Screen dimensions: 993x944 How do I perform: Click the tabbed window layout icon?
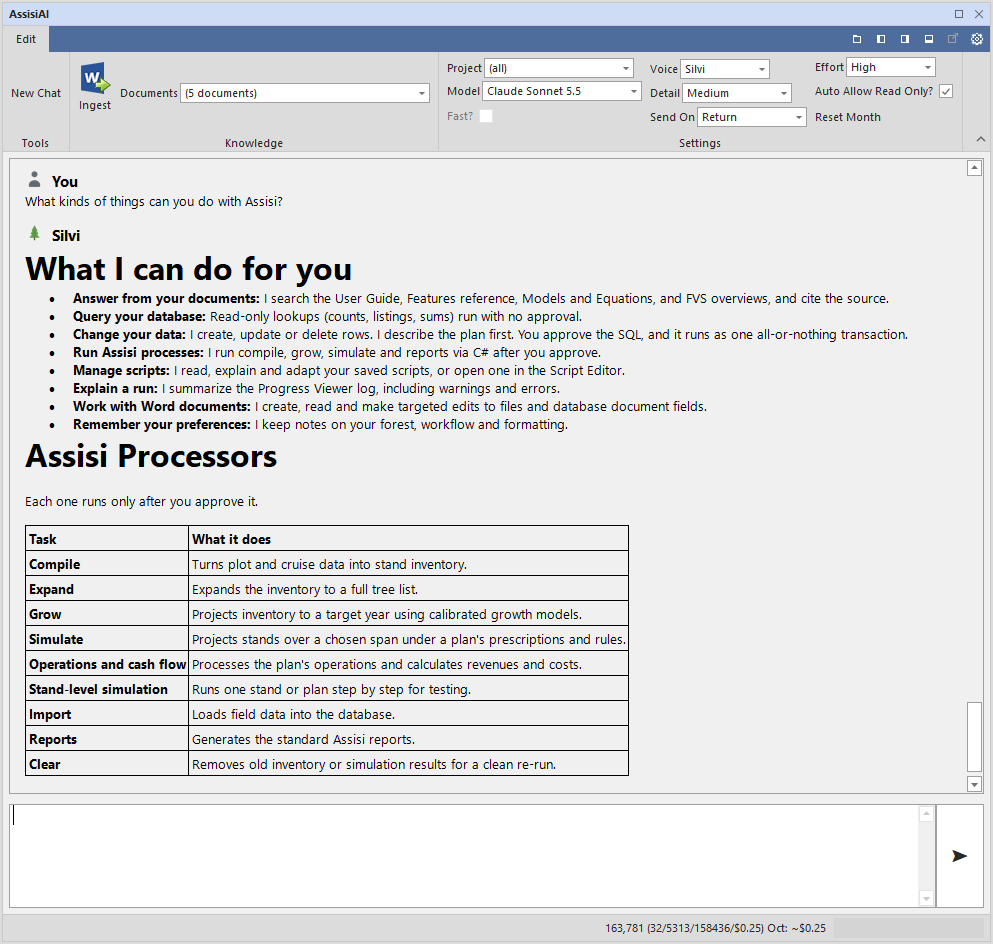click(857, 39)
